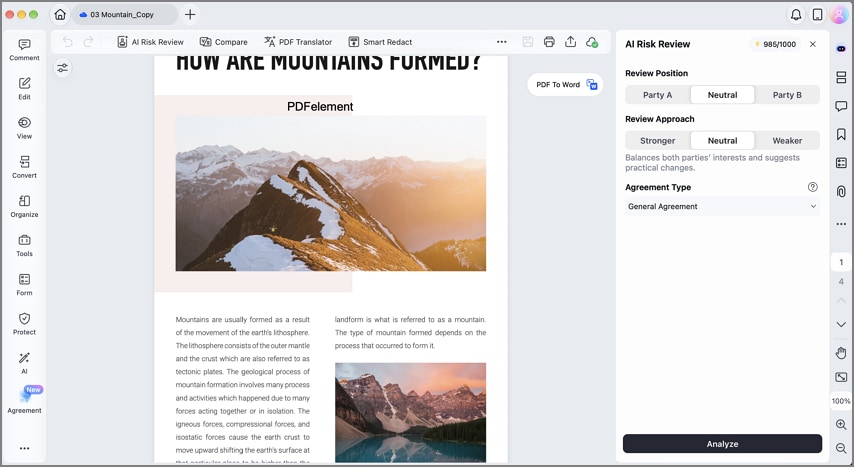Go to the Home screen icon
The width and height of the screenshot is (854, 467).
coord(60,15)
